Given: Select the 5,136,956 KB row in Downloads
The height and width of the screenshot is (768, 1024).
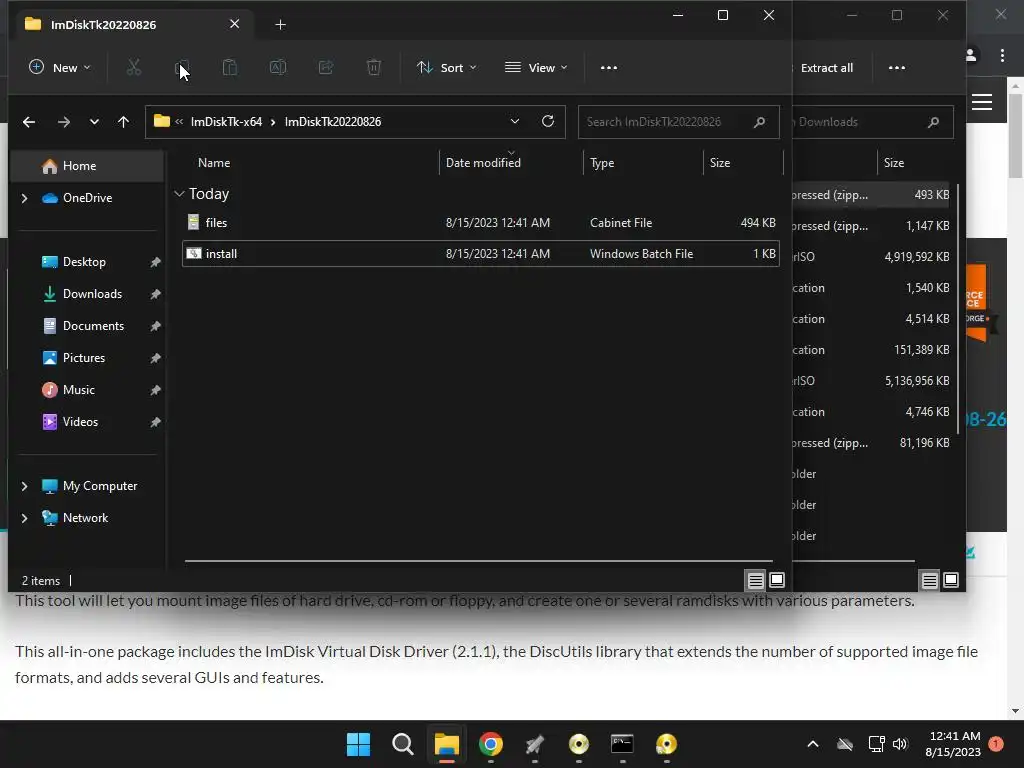Looking at the screenshot, I should click(x=871, y=381).
